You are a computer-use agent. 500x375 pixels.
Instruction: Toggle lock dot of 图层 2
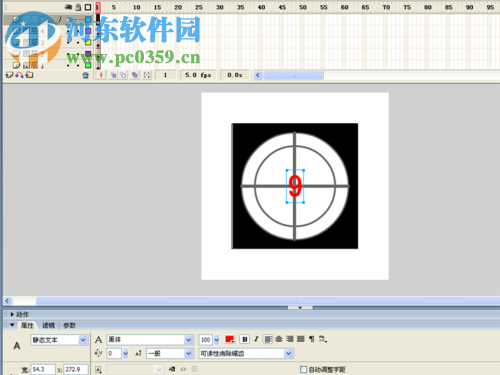pos(78,54)
